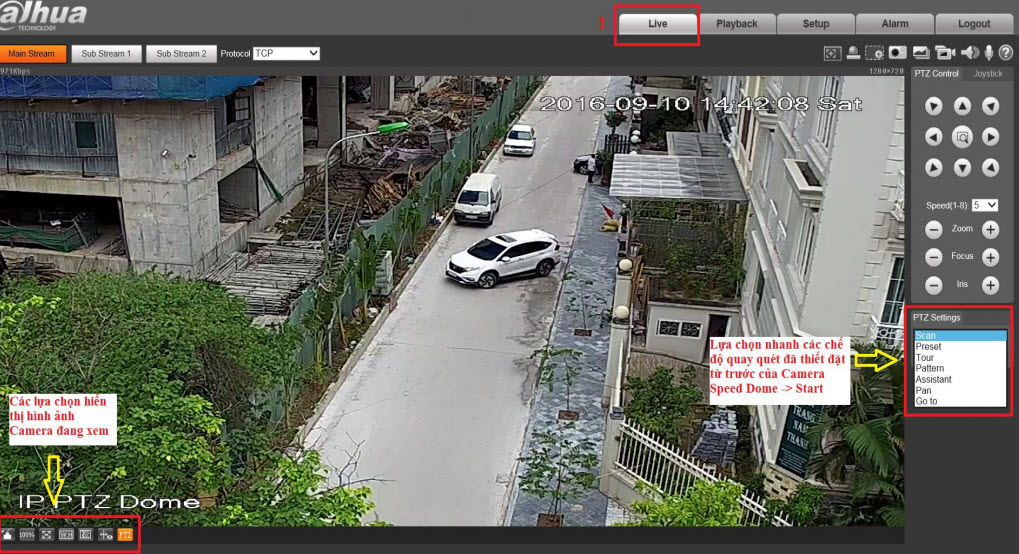
Task: Activate the regional focus icon
Action: (832, 53)
